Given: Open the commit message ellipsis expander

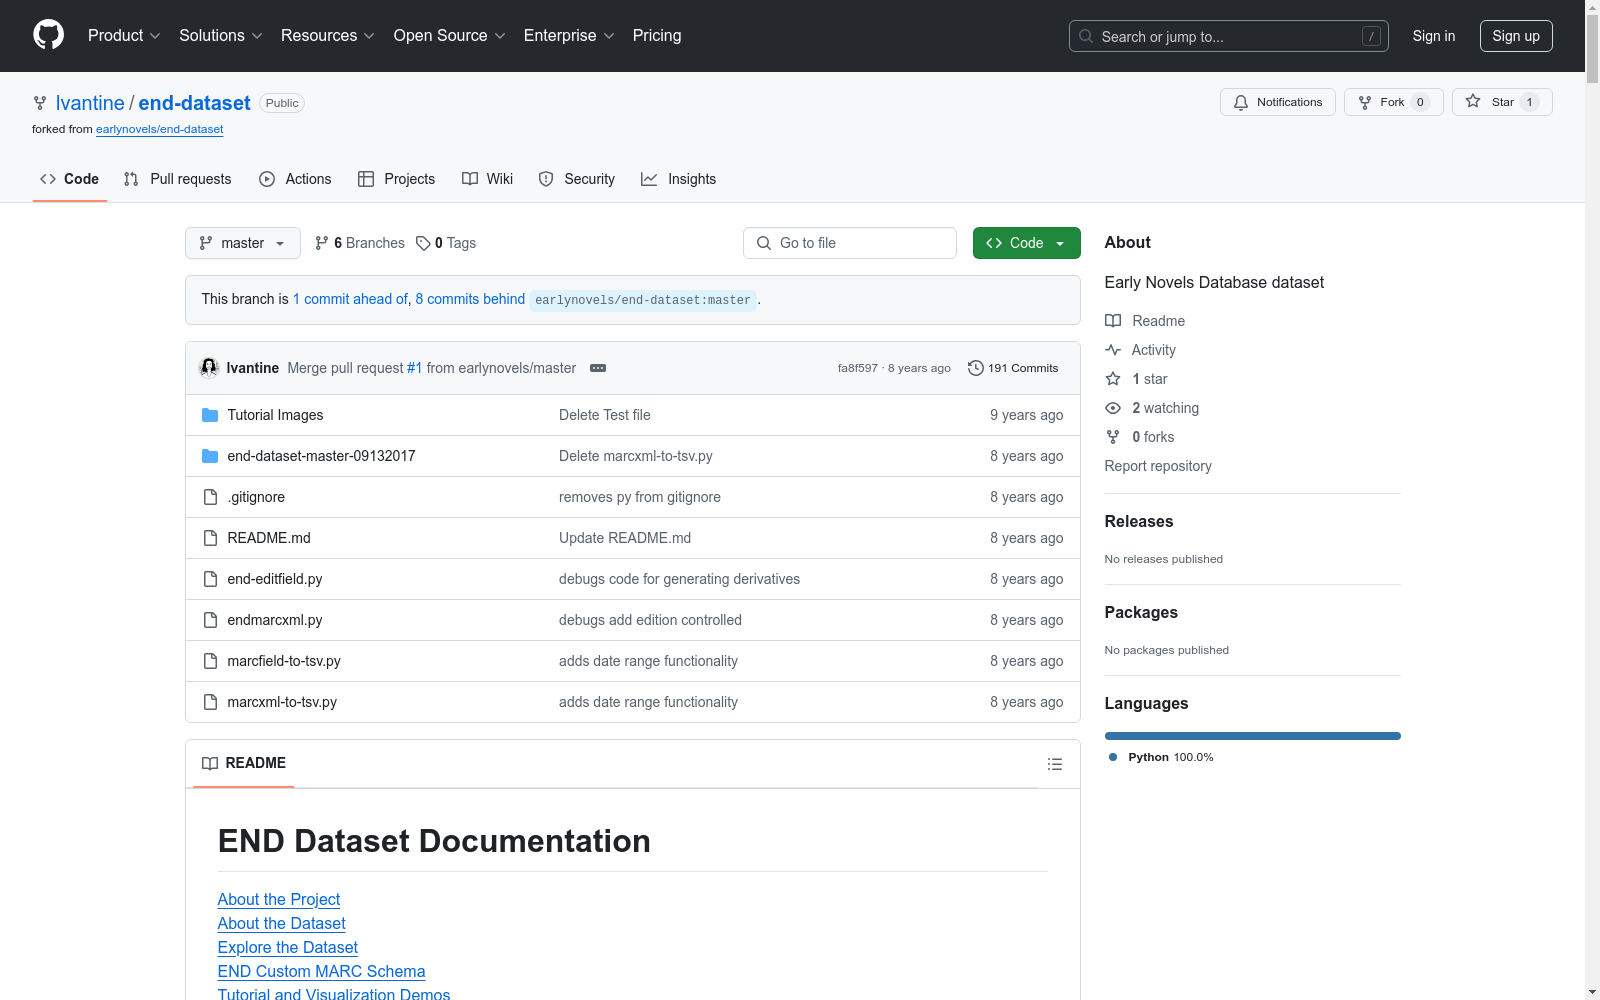Looking at the screenshot, I should click(598, 368).
